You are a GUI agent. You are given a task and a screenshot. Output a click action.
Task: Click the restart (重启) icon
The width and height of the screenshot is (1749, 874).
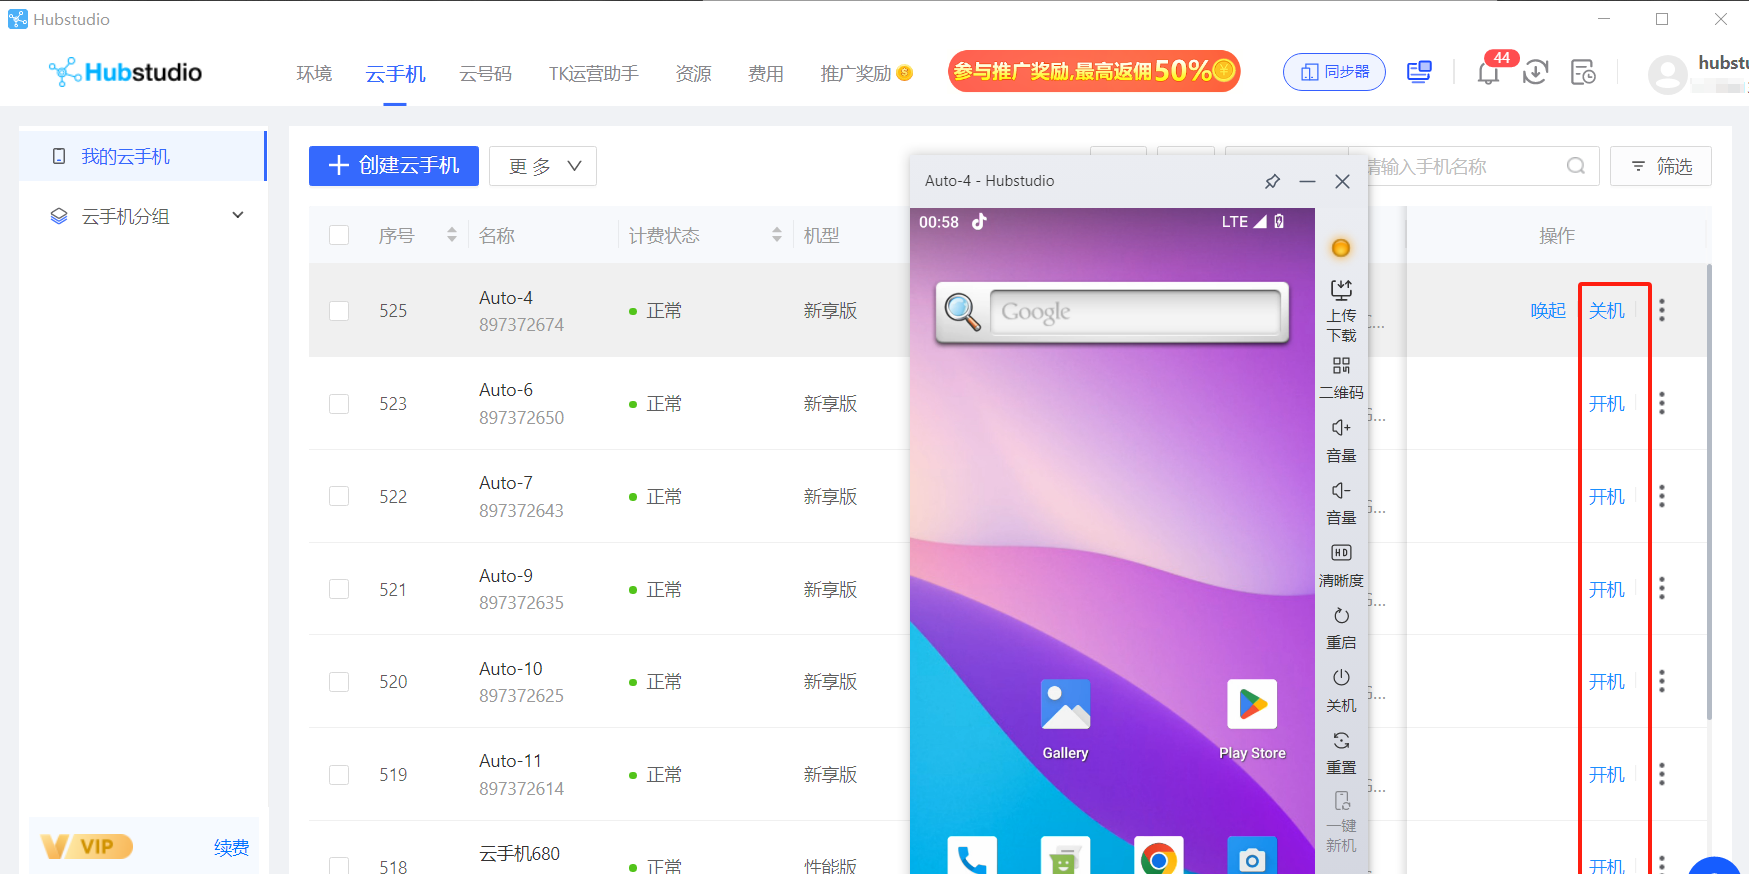(x=1341, y=616)
